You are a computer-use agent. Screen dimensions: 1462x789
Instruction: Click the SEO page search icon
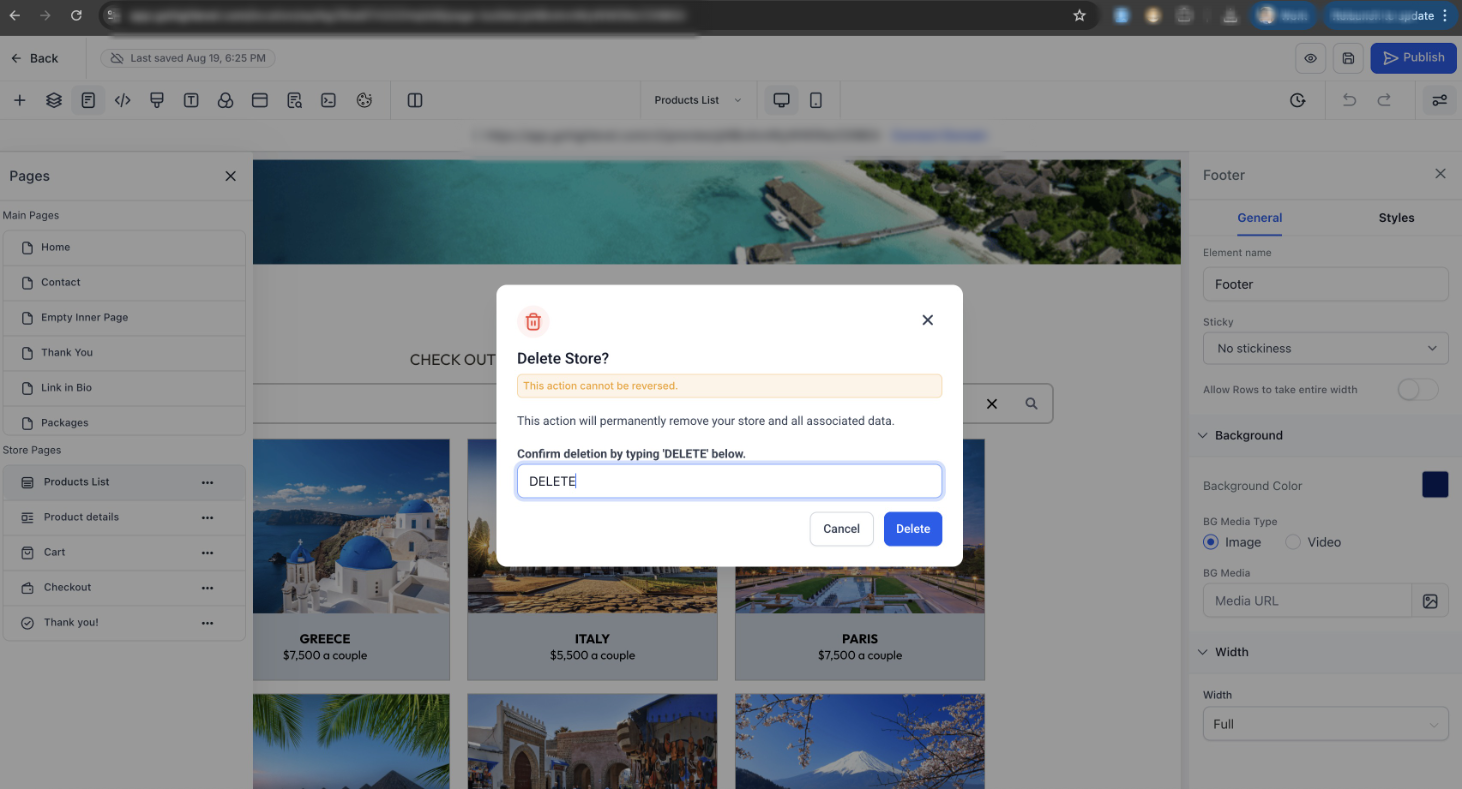click(294, 100)
